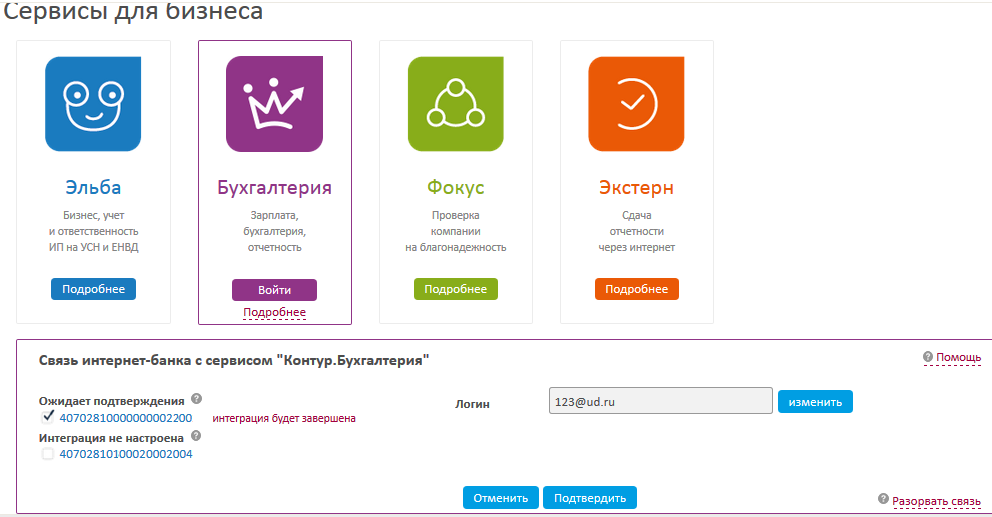Click the 'Зарплата, бухгалтерия, отчетность' description
Image resolution: width=992 pixels, height=517 pixels.
pos(275,232)
